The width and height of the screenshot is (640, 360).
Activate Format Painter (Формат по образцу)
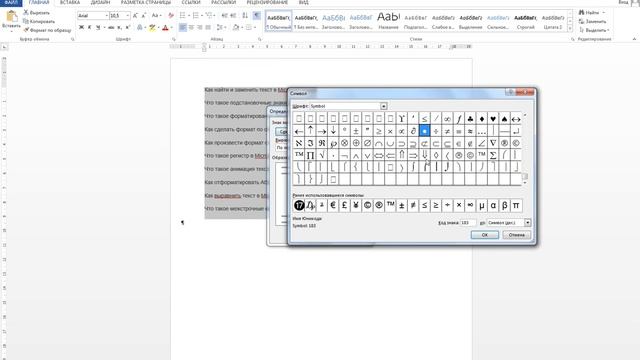point(47,30)
